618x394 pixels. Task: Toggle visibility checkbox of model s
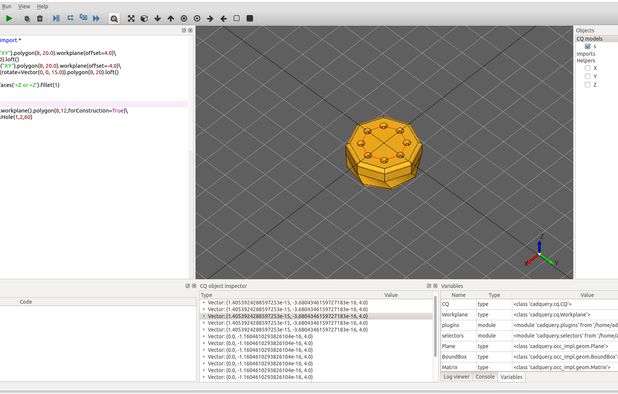(x=588, y=46)
